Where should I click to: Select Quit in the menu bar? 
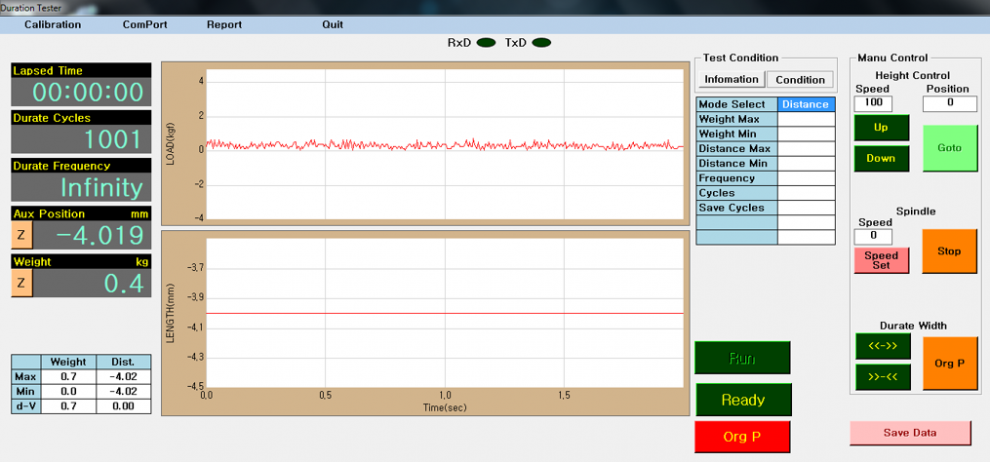click(x=333, y=25)
